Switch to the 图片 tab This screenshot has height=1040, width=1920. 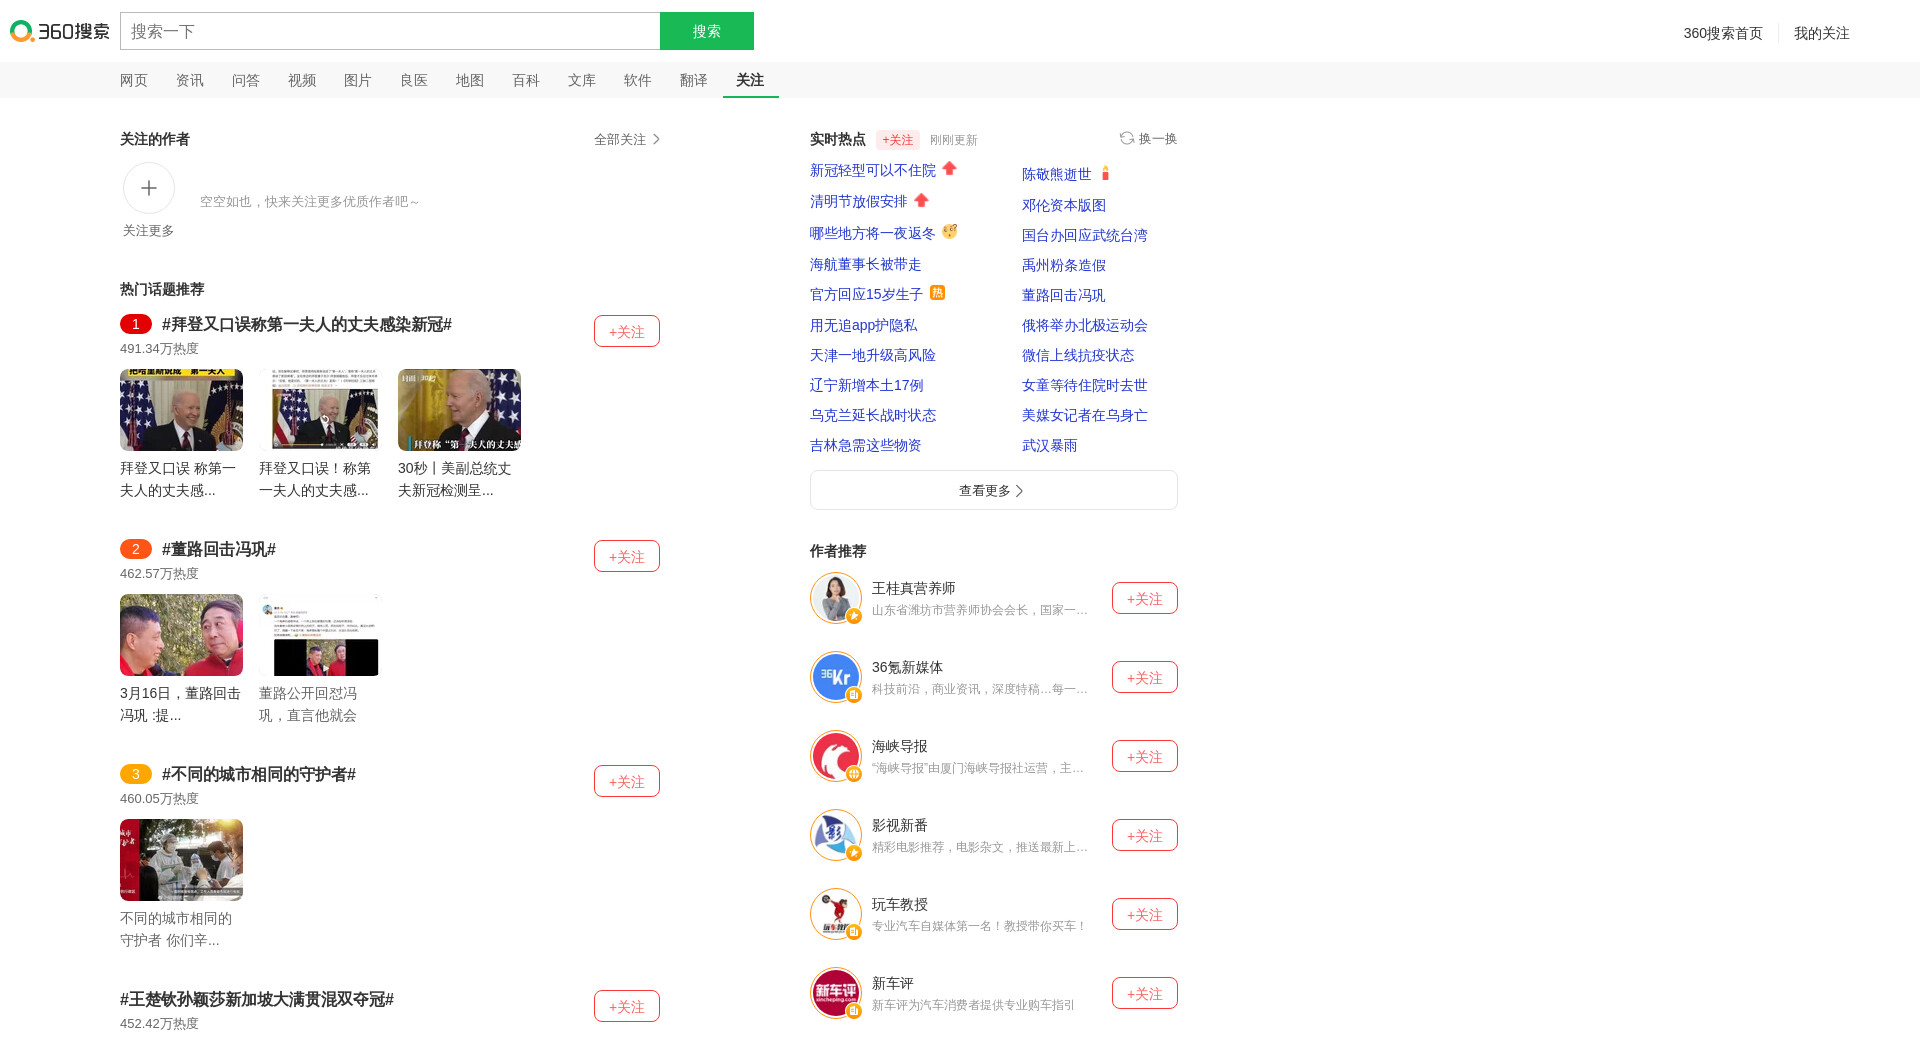[x=357, y=80]
